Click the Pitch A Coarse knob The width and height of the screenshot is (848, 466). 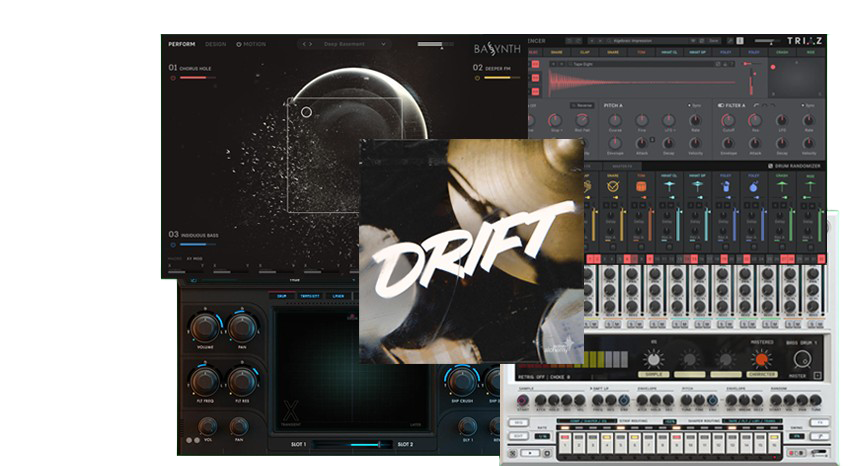pyautogui.click(x=615, y=120)
